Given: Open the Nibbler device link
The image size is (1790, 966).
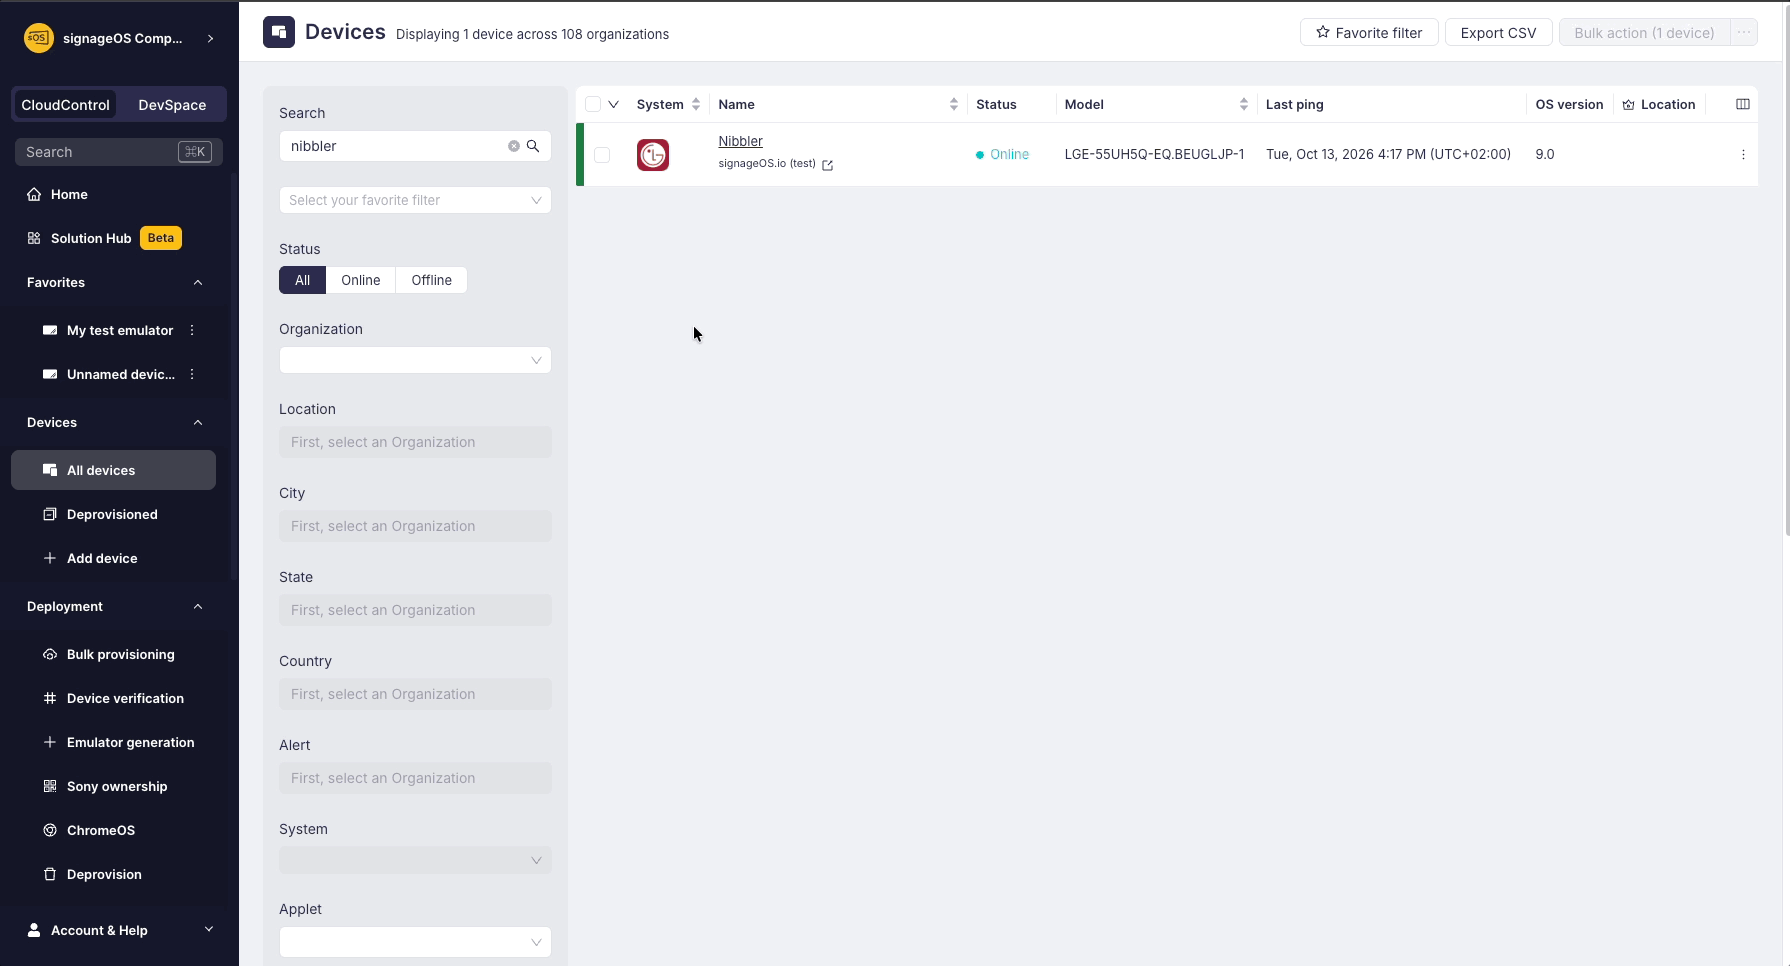Looking at the screenshot, I should coord(740,141).
